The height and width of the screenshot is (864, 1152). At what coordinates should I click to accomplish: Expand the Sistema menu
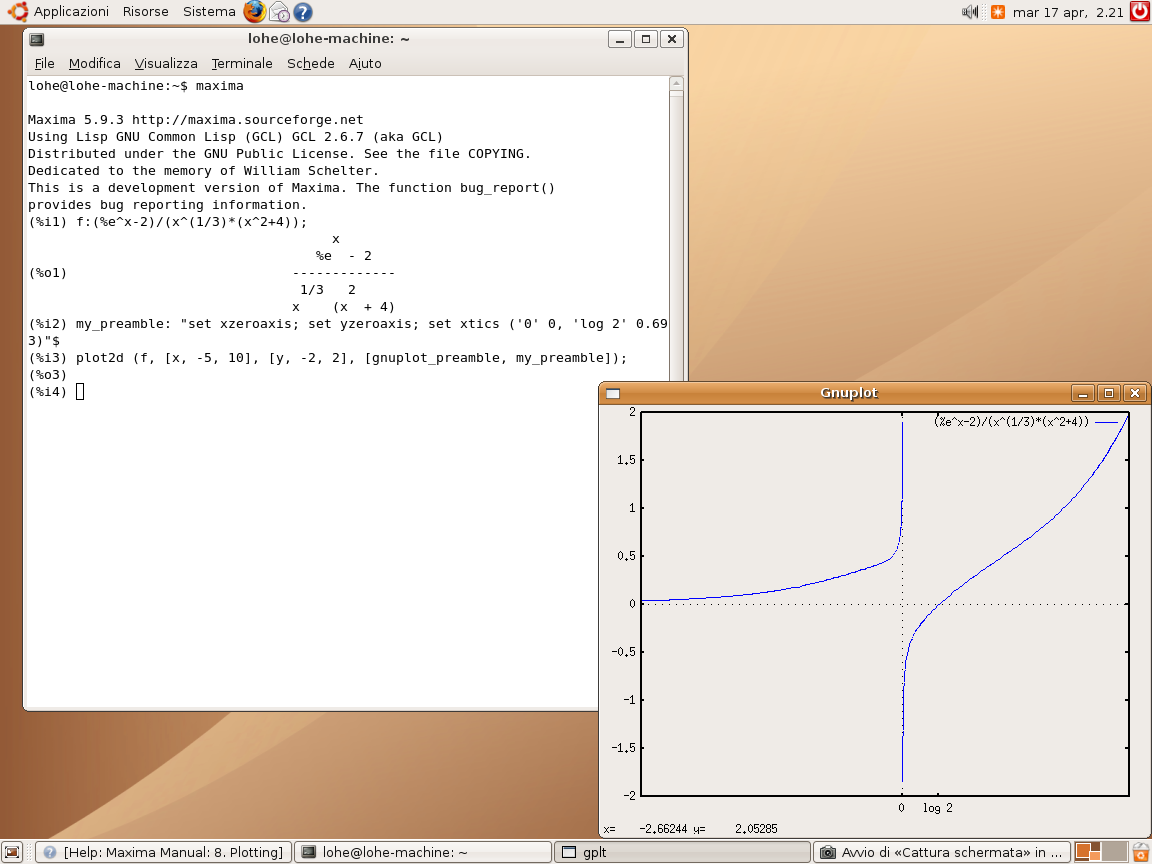tap(209, 12)
